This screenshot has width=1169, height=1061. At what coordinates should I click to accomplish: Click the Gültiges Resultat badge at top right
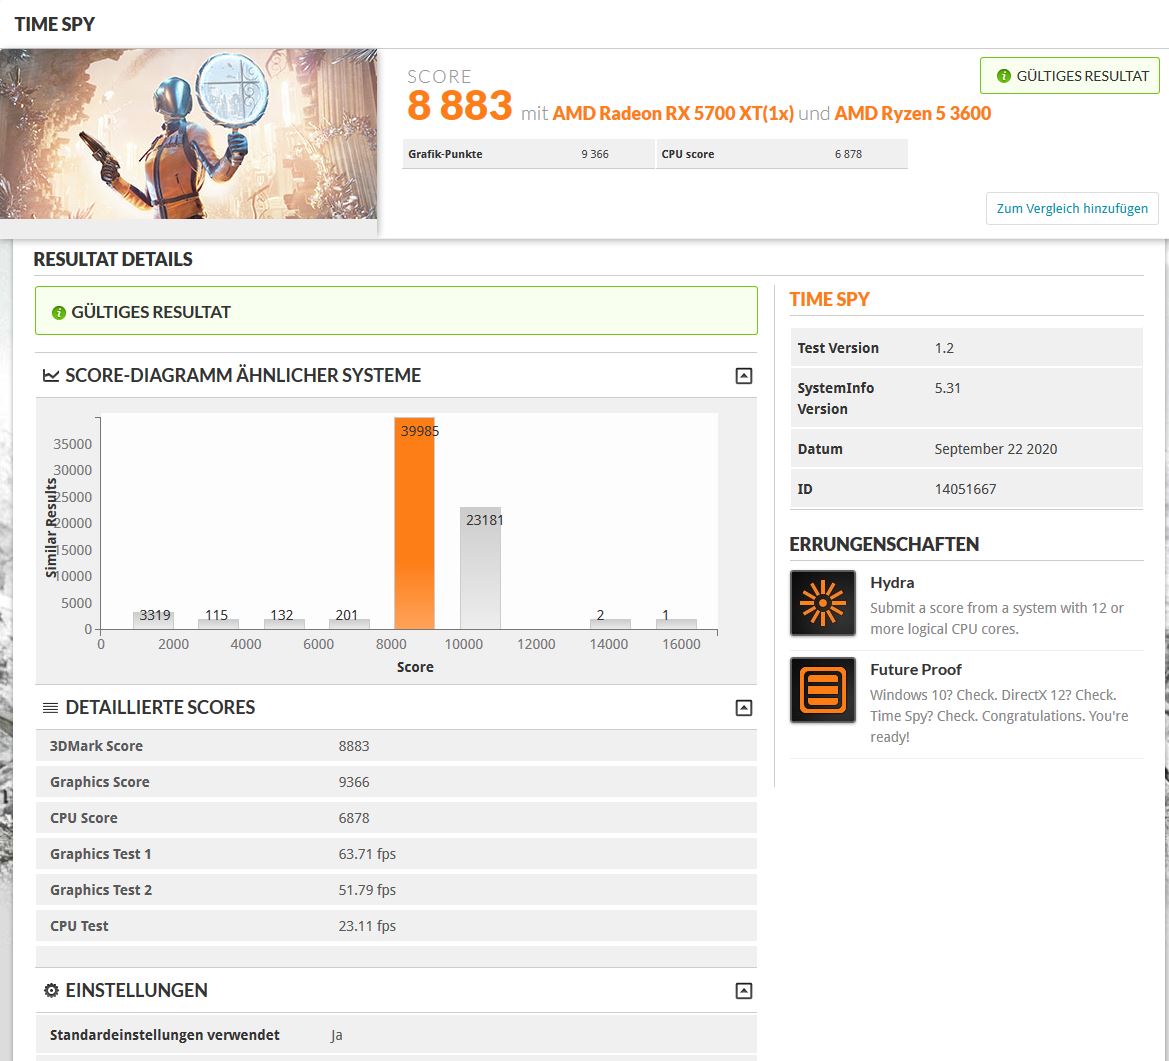pyautogui.click(x=1069, y=76)
